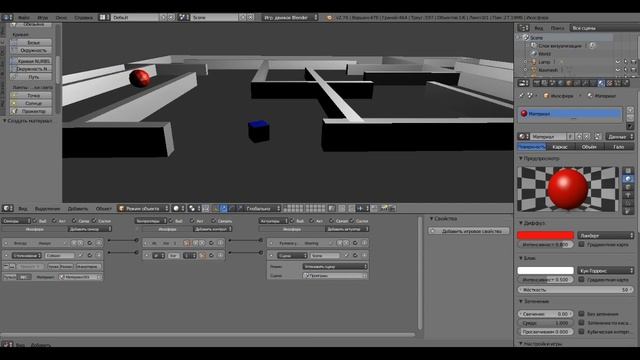Open the Object properties tab icon
640x360 pixels.
pyautogui.click(x=569, y=83)
